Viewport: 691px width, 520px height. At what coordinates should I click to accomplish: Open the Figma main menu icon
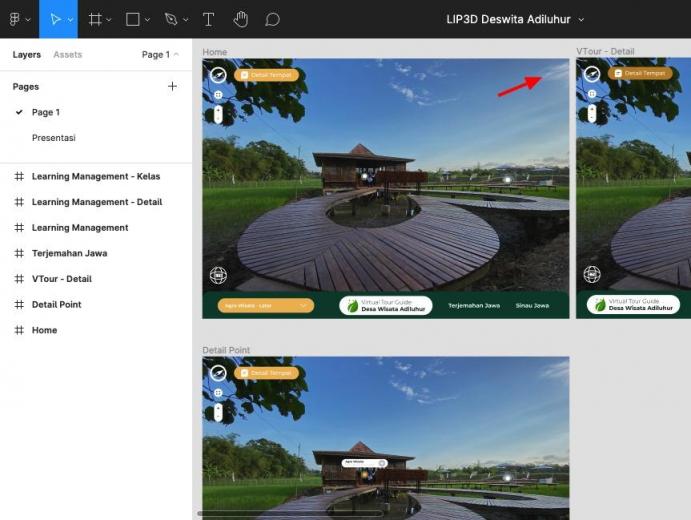coord(14,19)
